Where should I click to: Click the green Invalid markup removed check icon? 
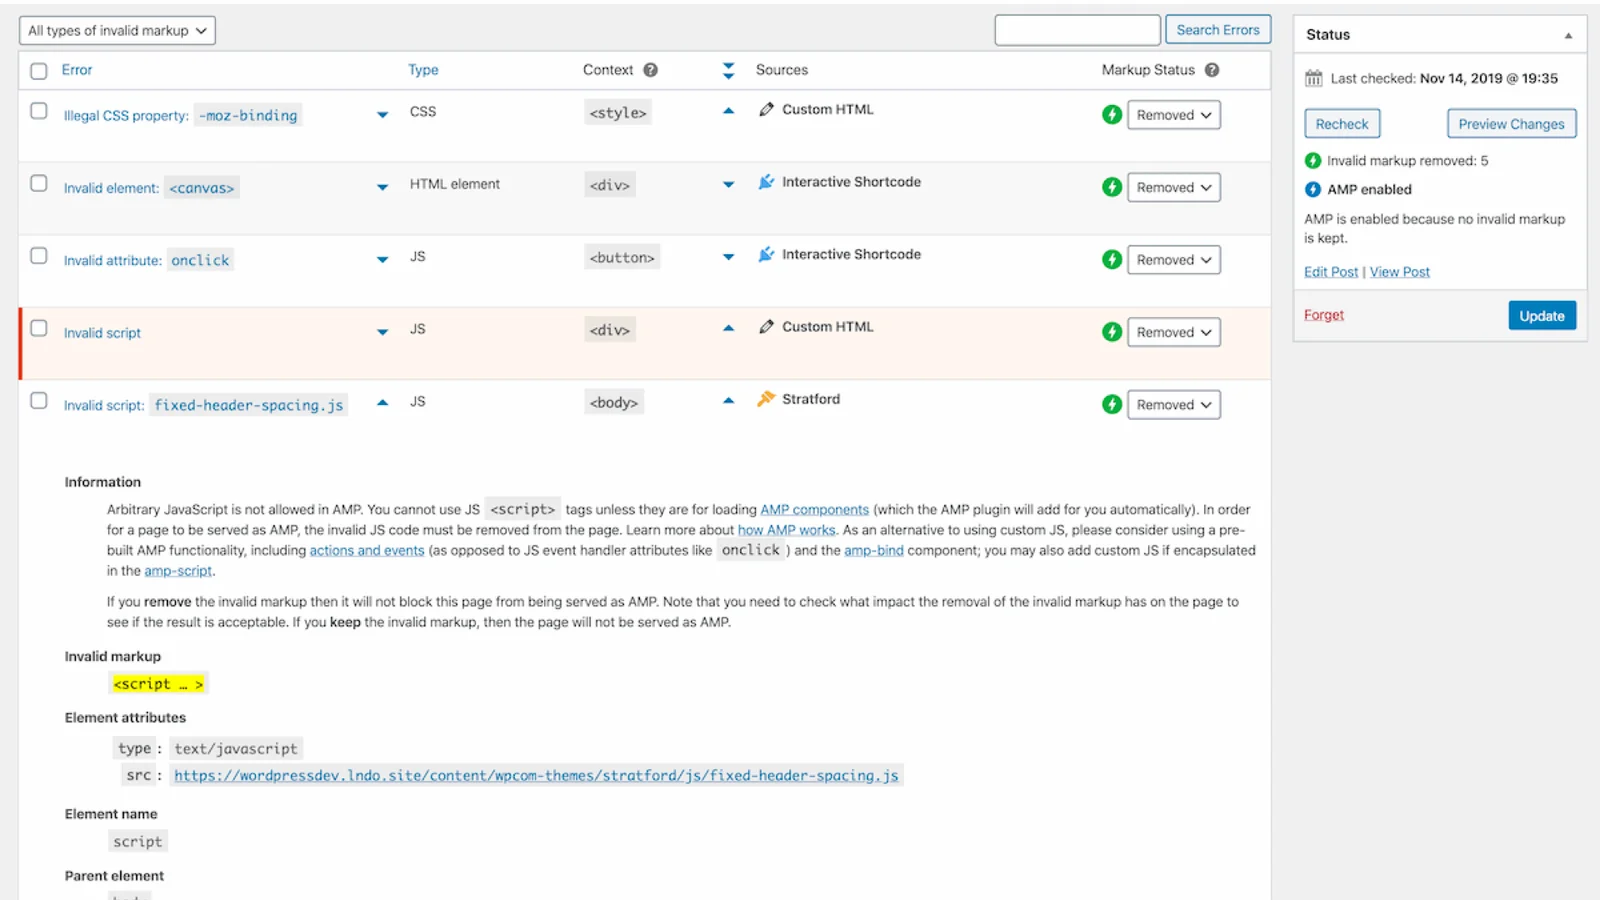coord(1311,160)
